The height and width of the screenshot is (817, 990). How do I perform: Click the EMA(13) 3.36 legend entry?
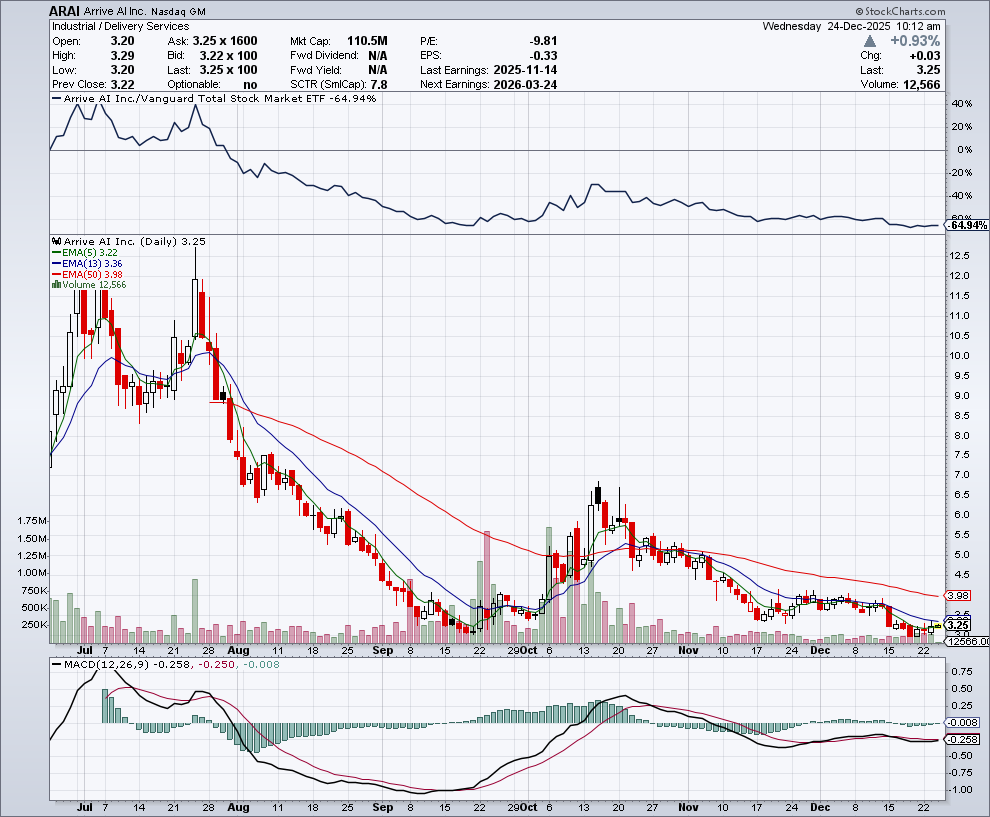coord(87,263)
